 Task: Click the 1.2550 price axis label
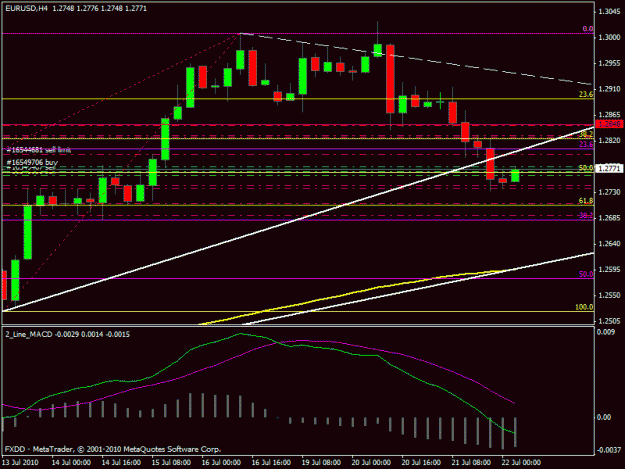coord(609,295)
